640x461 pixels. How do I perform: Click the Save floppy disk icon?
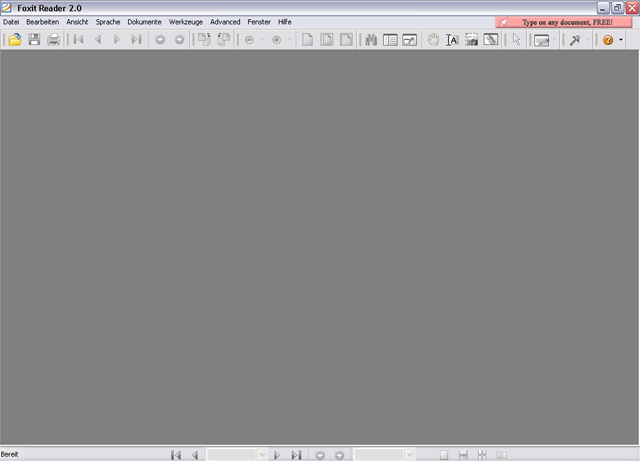point(34,40)
